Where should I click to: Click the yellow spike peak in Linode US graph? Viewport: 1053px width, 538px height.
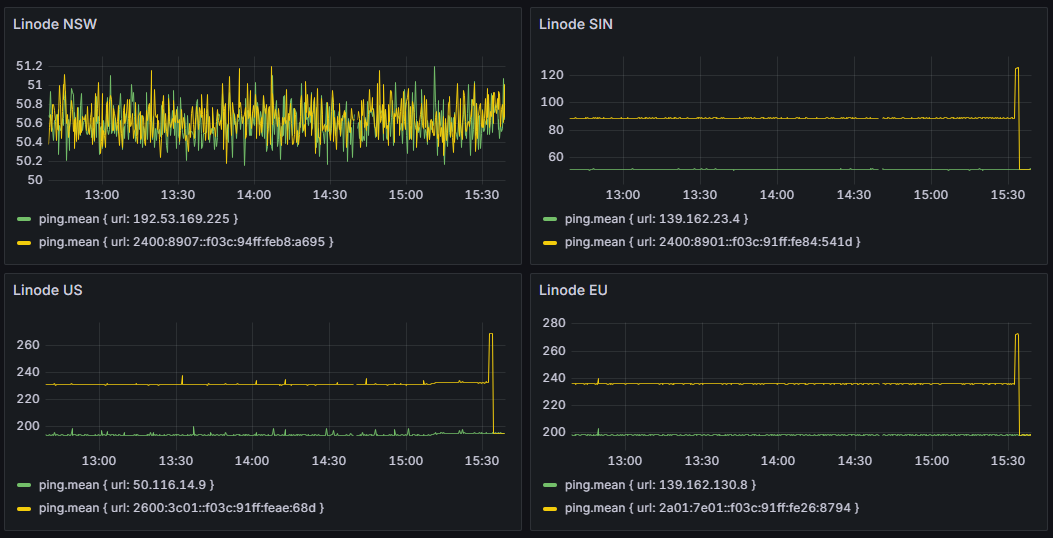pos(491,334)
